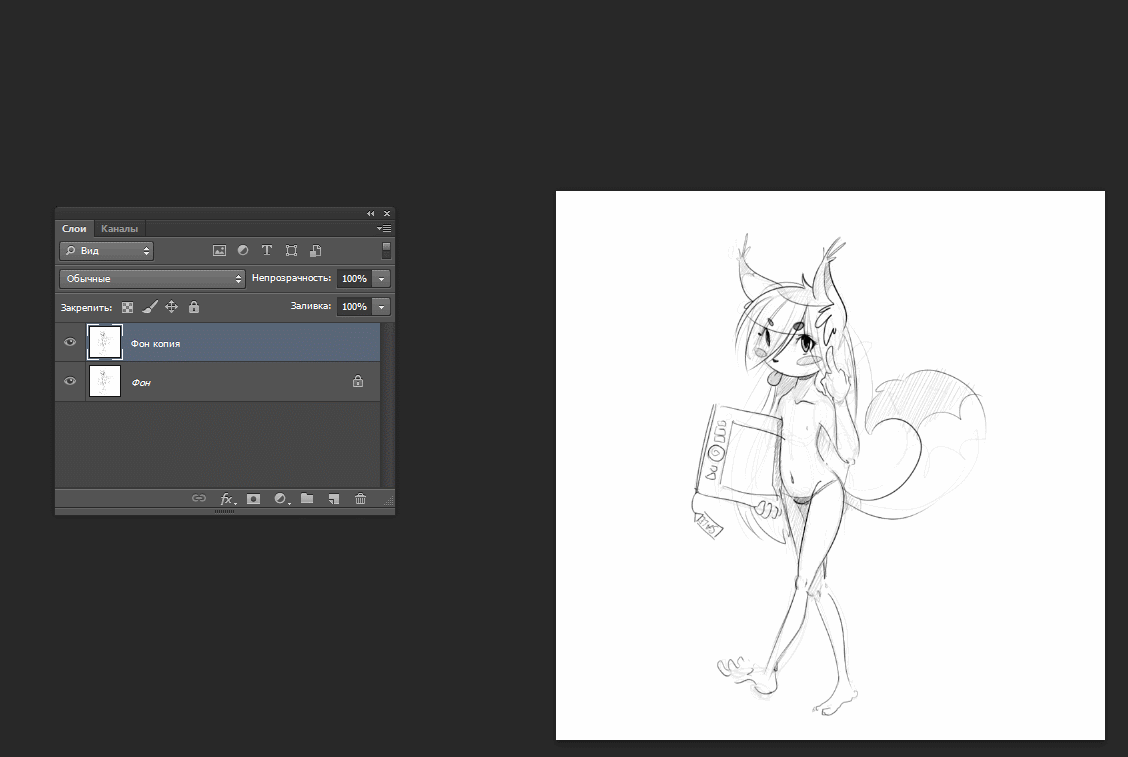1128x757 pixels.
Task: Toggle the layer filtering switch
Action: pos(386,250)
